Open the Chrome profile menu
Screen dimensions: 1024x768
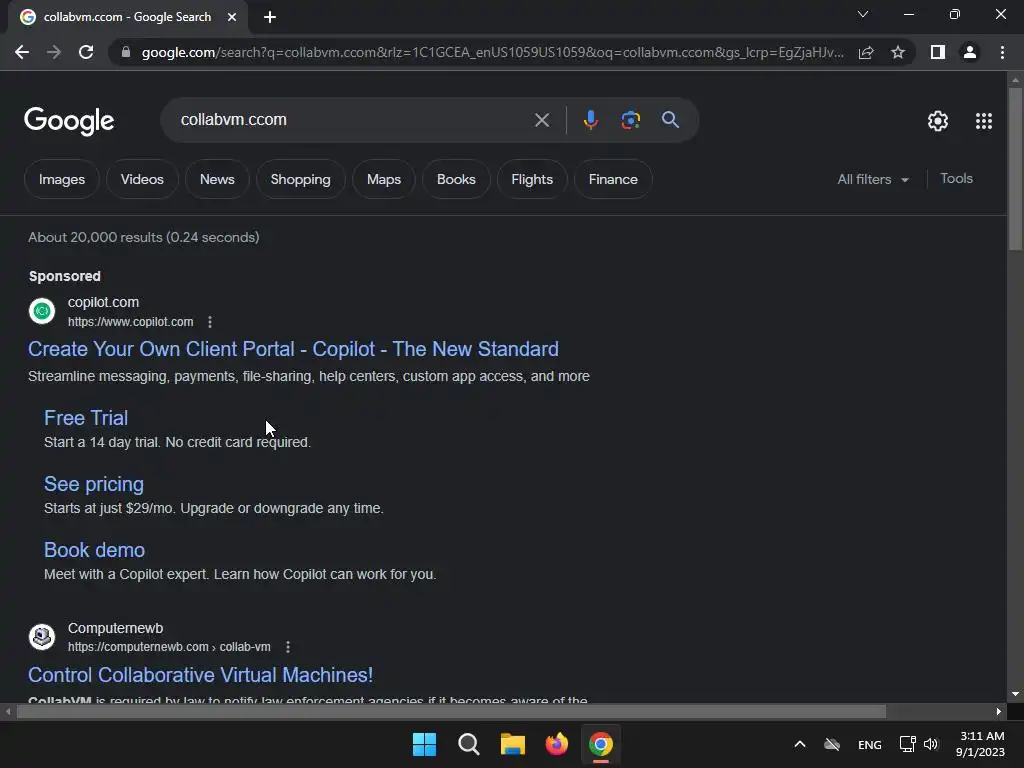tap(970, 52)
